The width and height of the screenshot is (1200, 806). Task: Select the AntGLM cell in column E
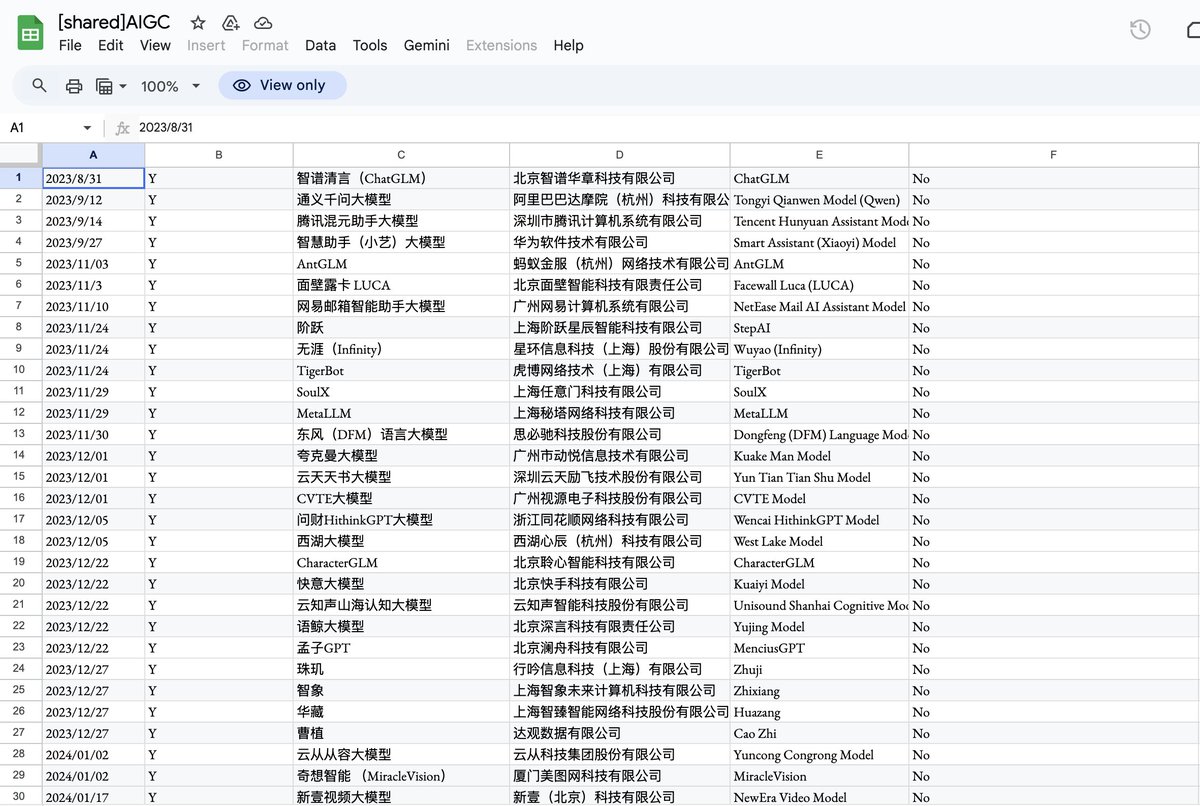coord(819,264)
